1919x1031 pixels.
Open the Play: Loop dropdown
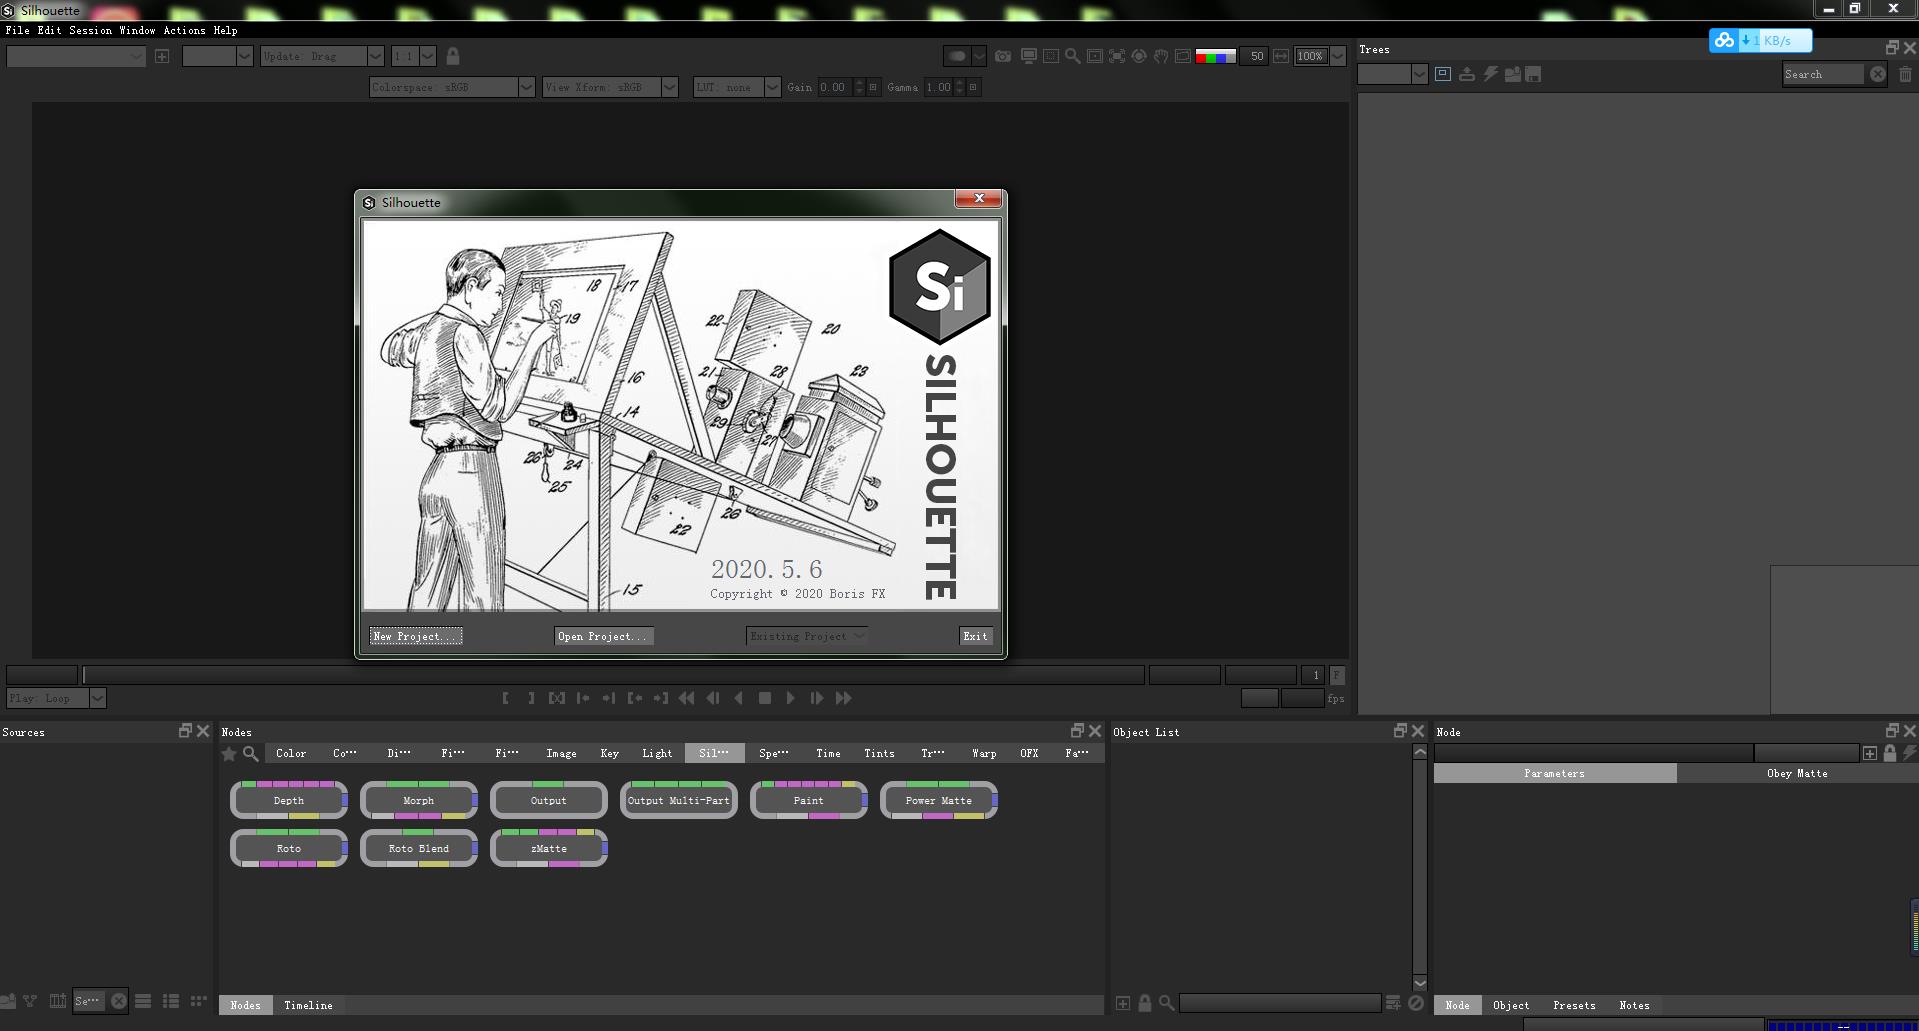56,698
